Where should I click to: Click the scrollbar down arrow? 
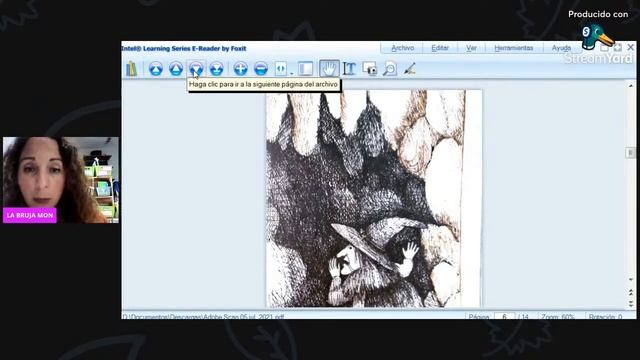[x=631, y=280]
